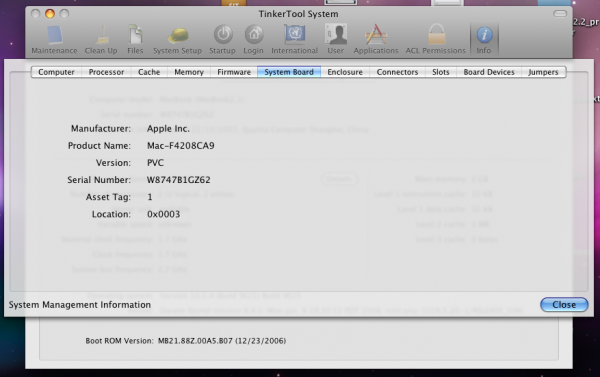This screenshot has height=377, width=600.
Task: Switch to the Board Devices tab
Action: (x=489, y=72)
